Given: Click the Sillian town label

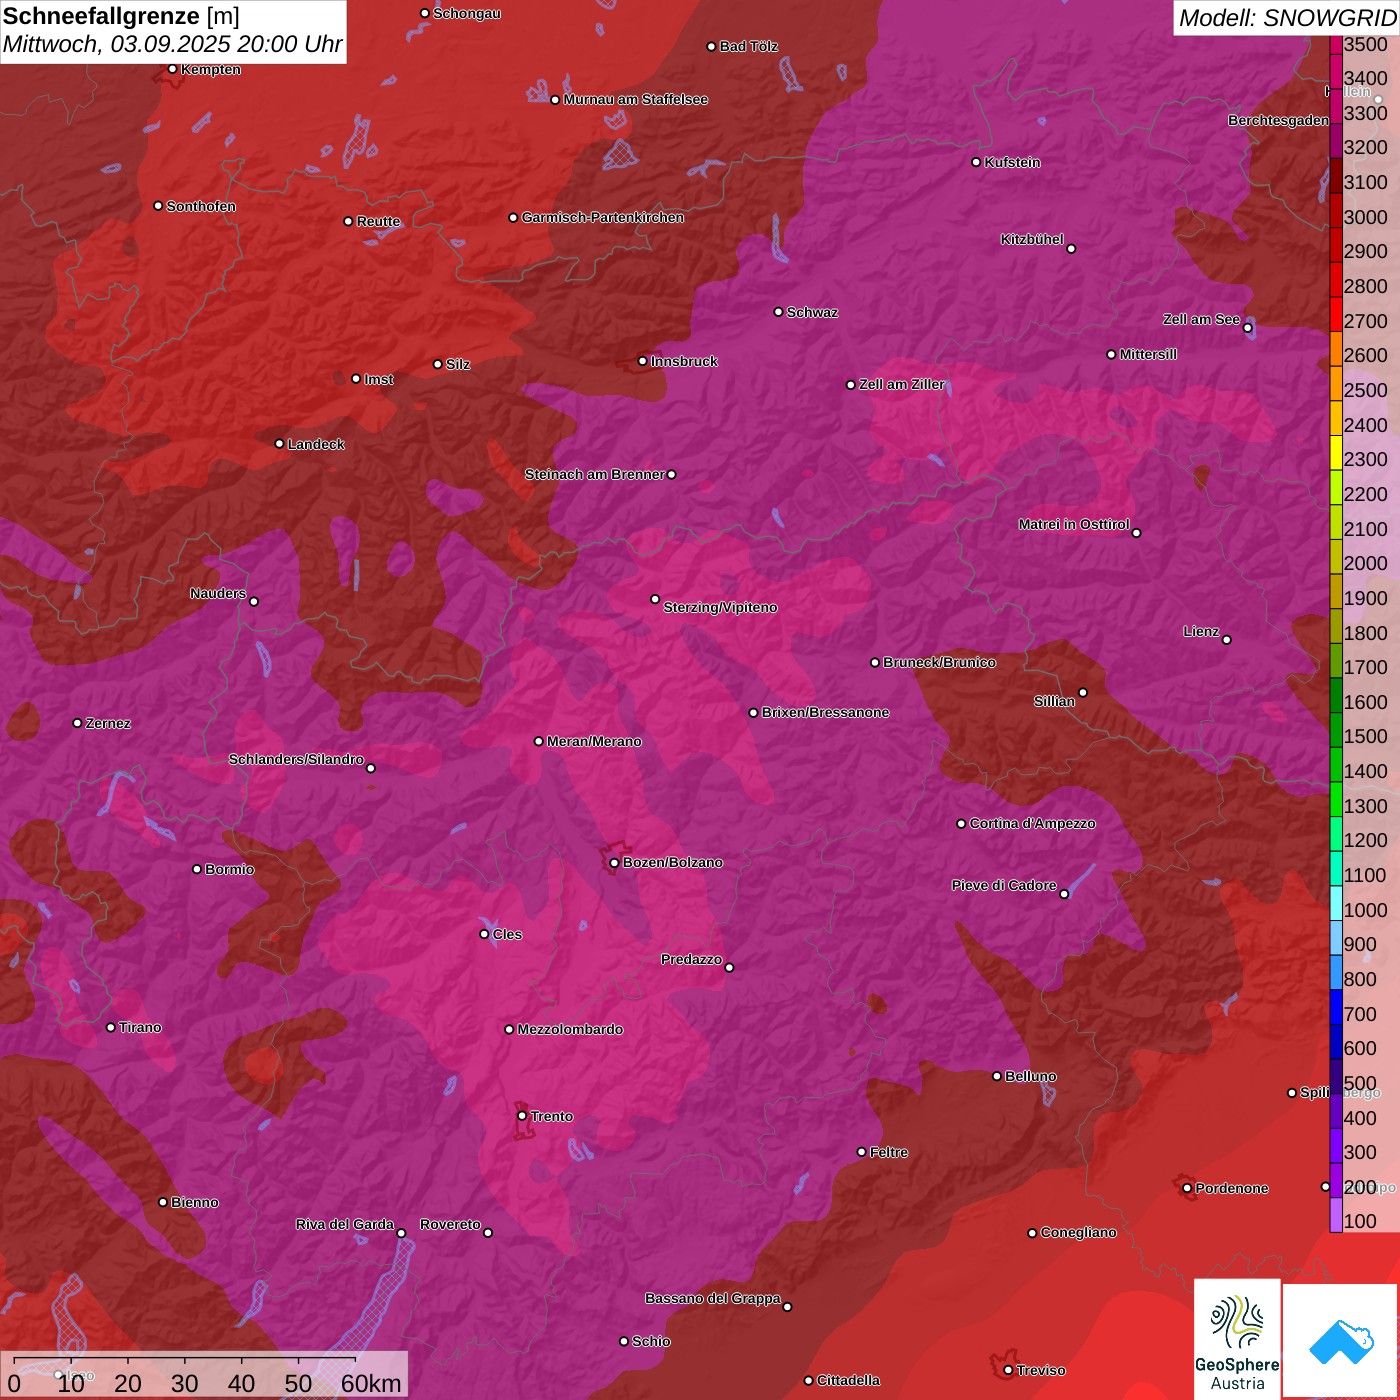Looking at the screenshot, I should coord(1054,701).
